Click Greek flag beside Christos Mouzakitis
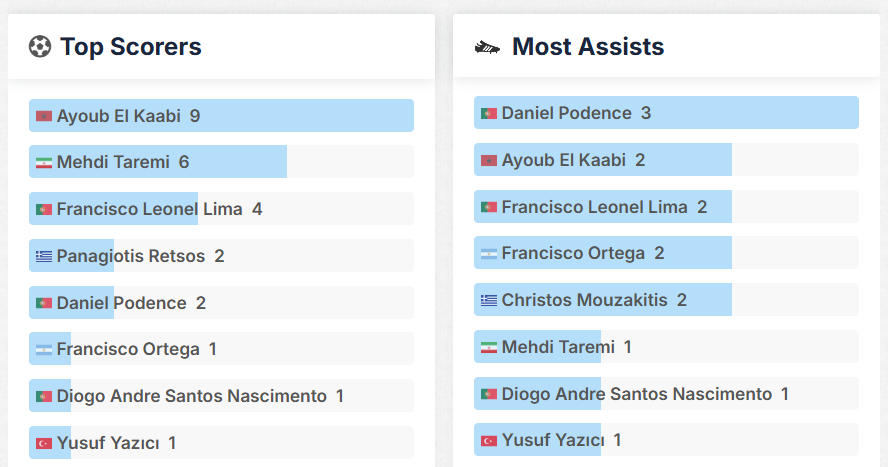 click(x=488, y=301)
